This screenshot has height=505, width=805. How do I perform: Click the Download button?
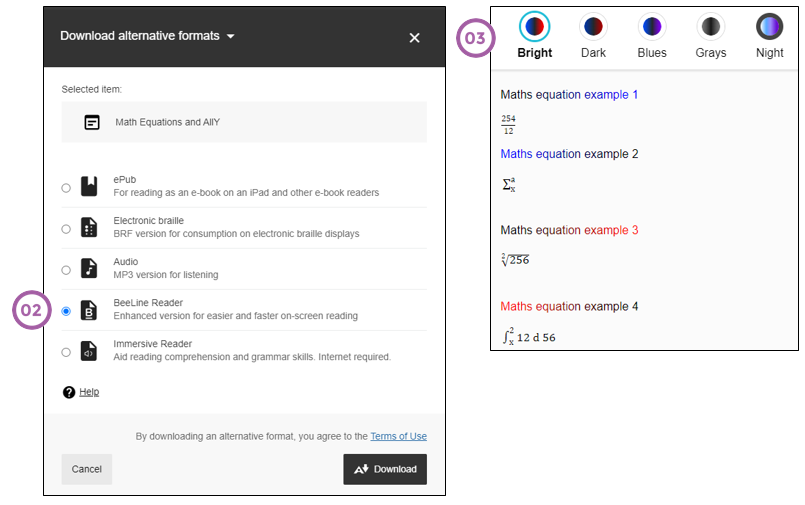point(385,469)
